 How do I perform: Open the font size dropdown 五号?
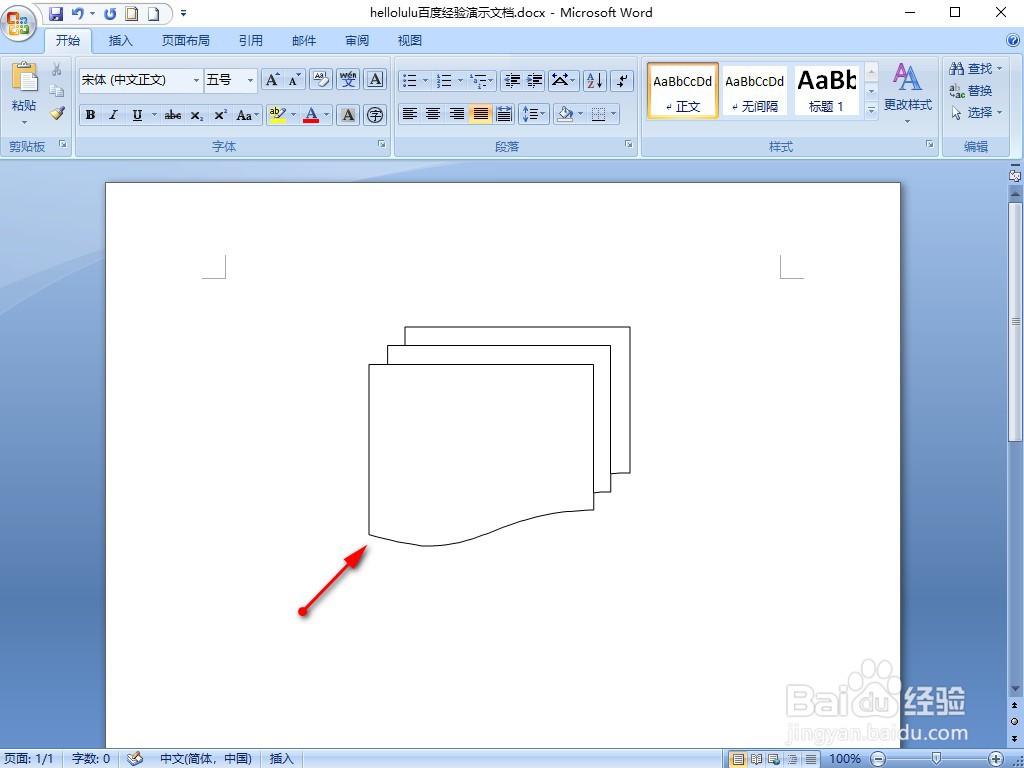coord(250,80)
